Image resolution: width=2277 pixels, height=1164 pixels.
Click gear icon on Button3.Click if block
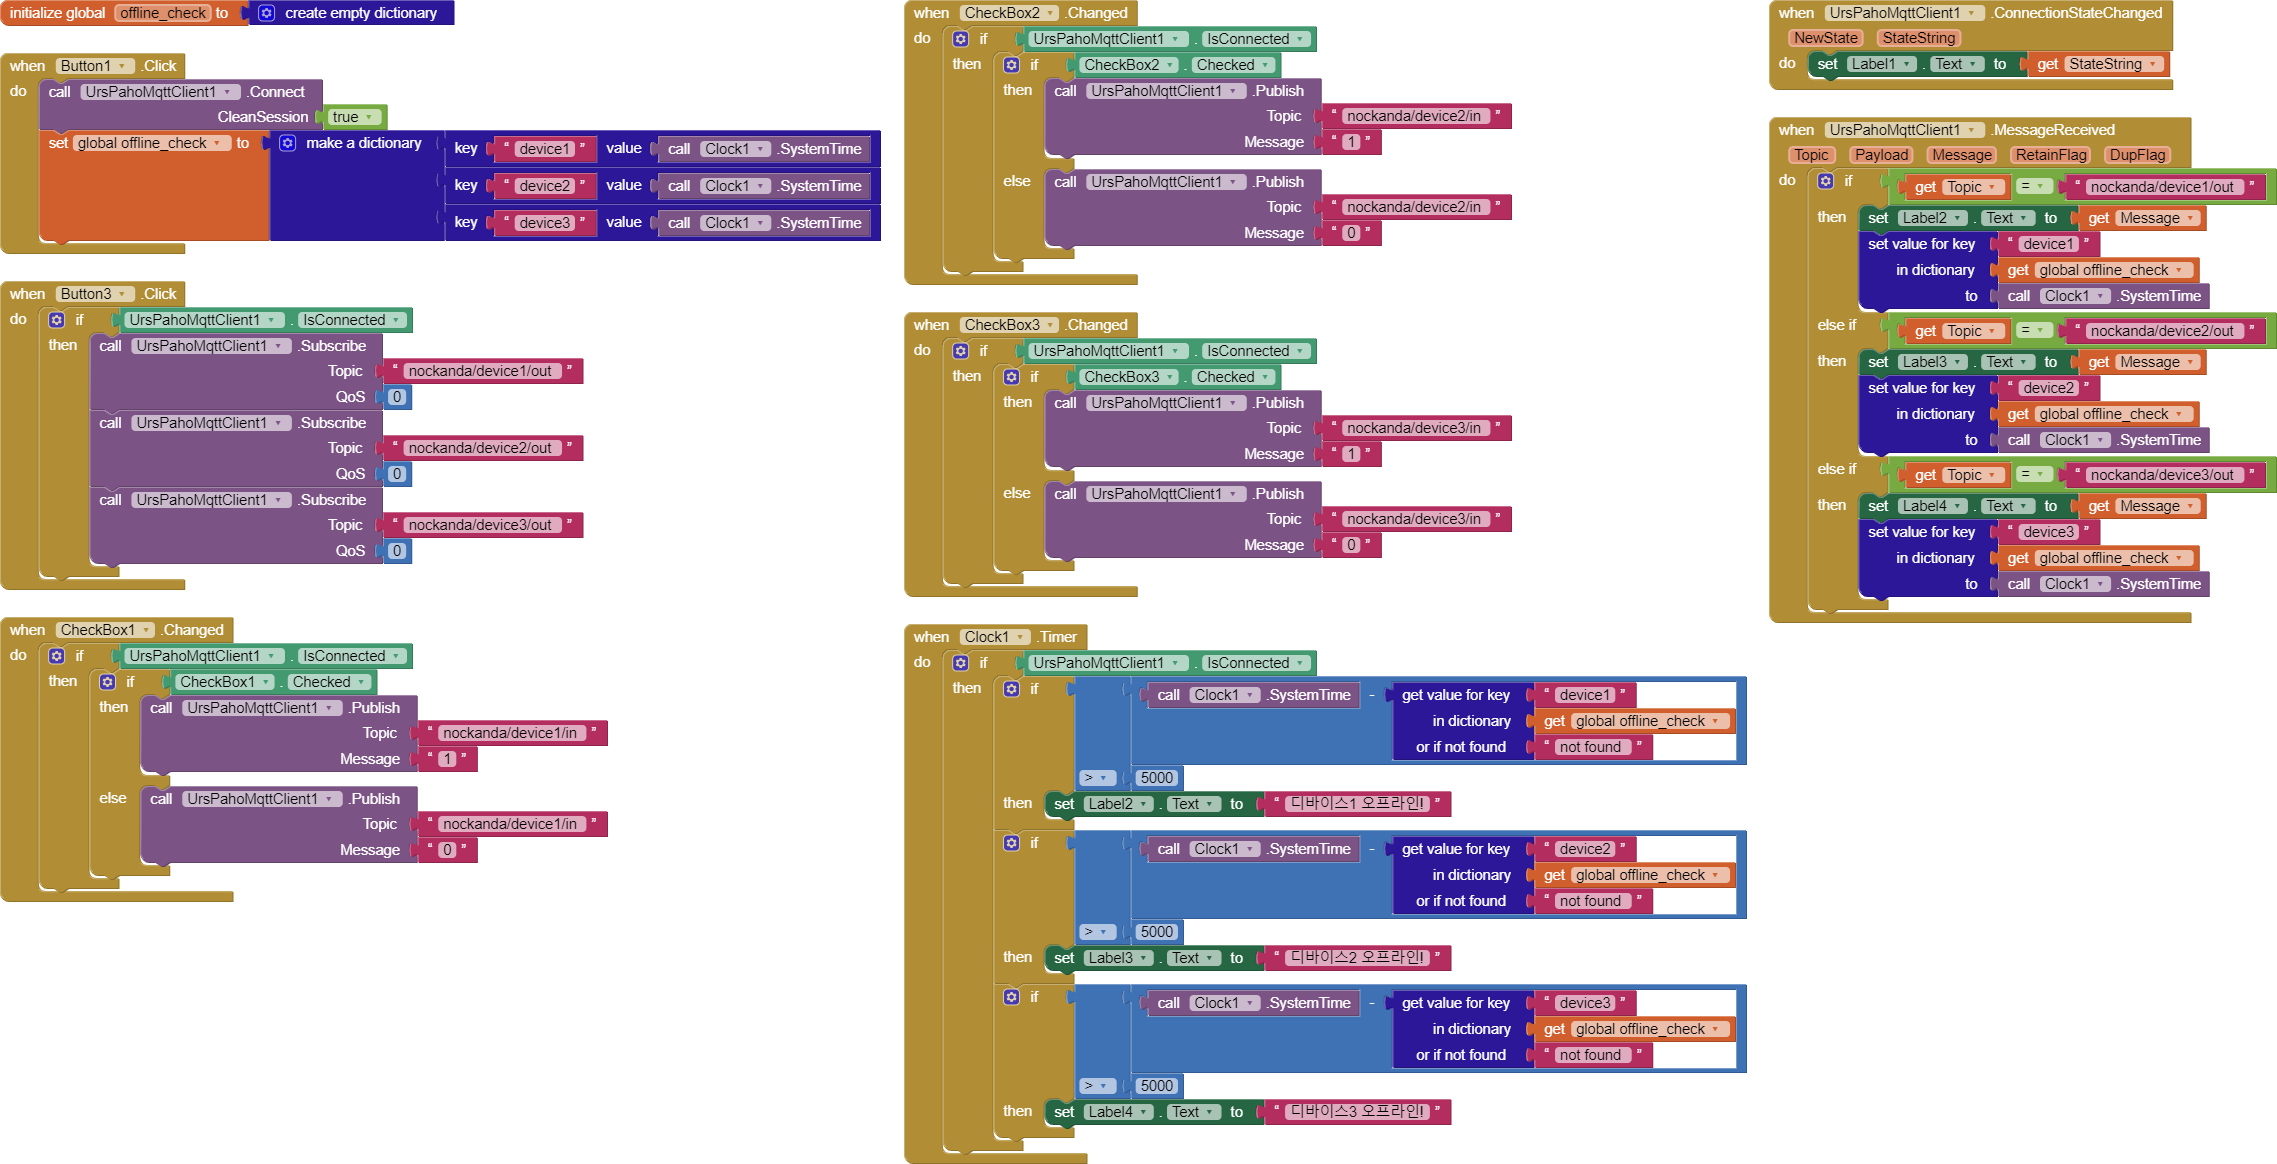pos(57,320)
